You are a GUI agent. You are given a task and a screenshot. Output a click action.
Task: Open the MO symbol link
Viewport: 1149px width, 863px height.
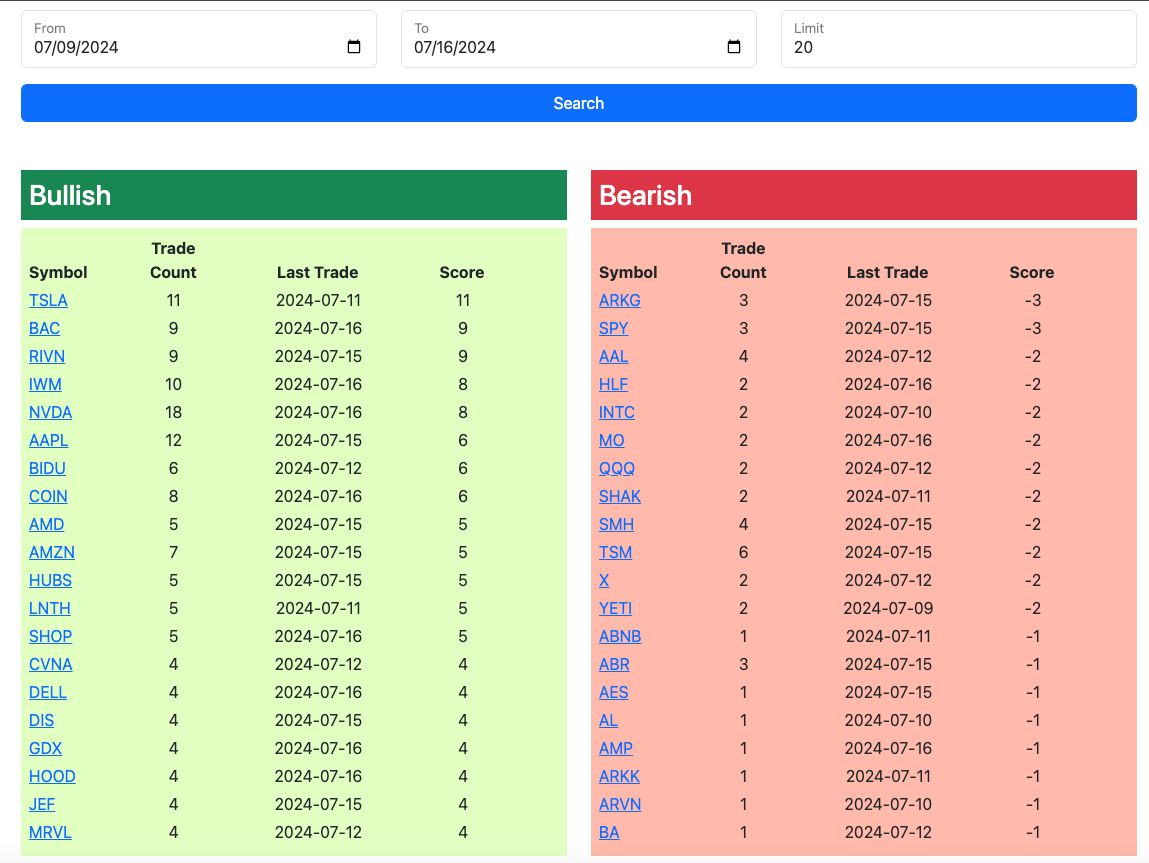[x=612, y=440]
